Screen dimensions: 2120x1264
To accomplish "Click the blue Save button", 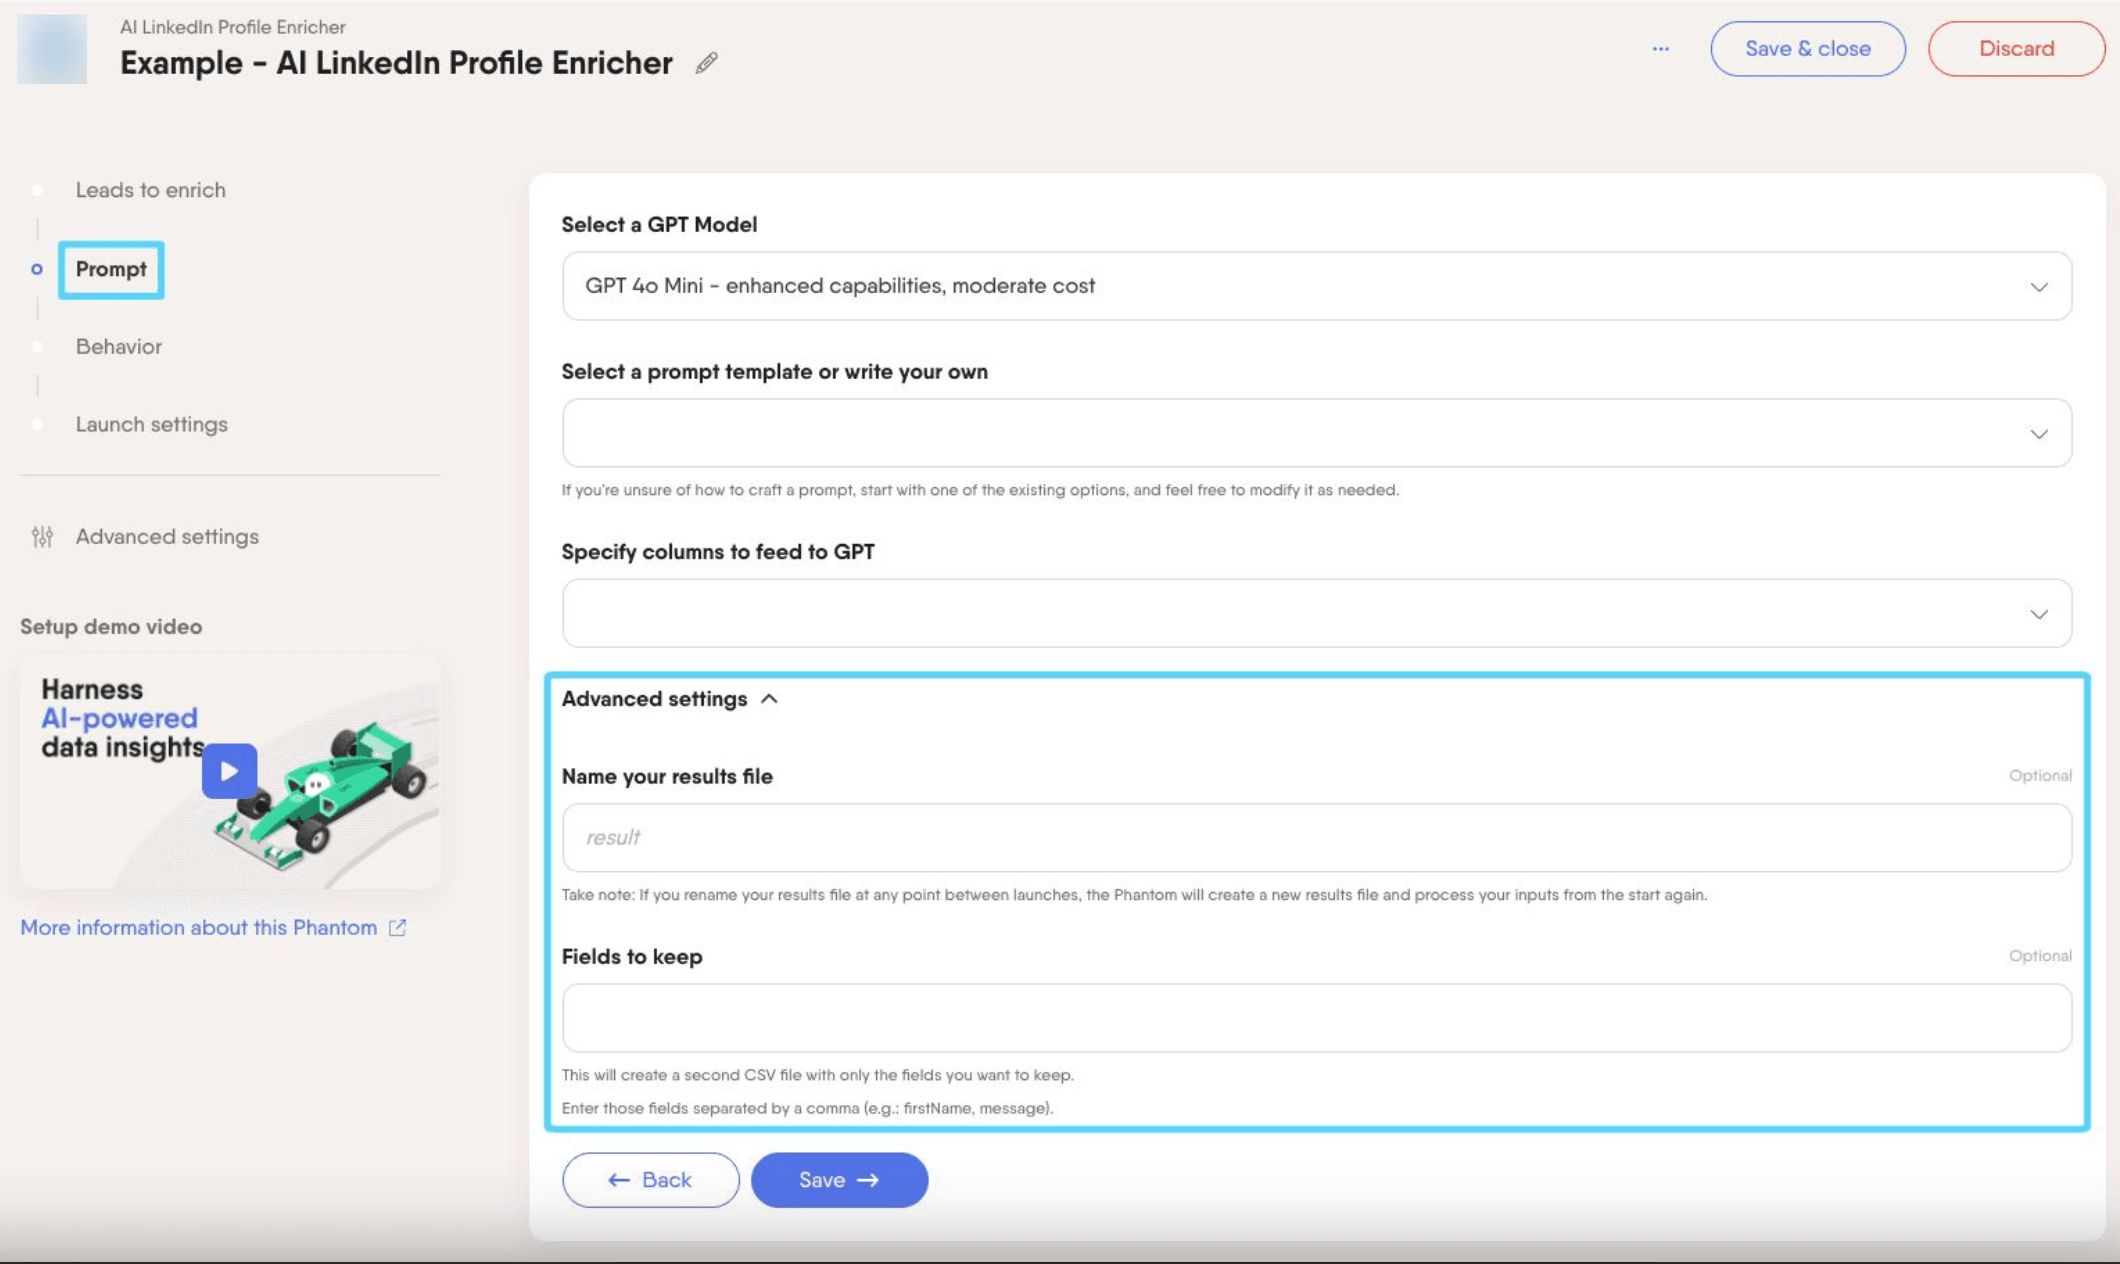I will click(x=839, y=1180).
